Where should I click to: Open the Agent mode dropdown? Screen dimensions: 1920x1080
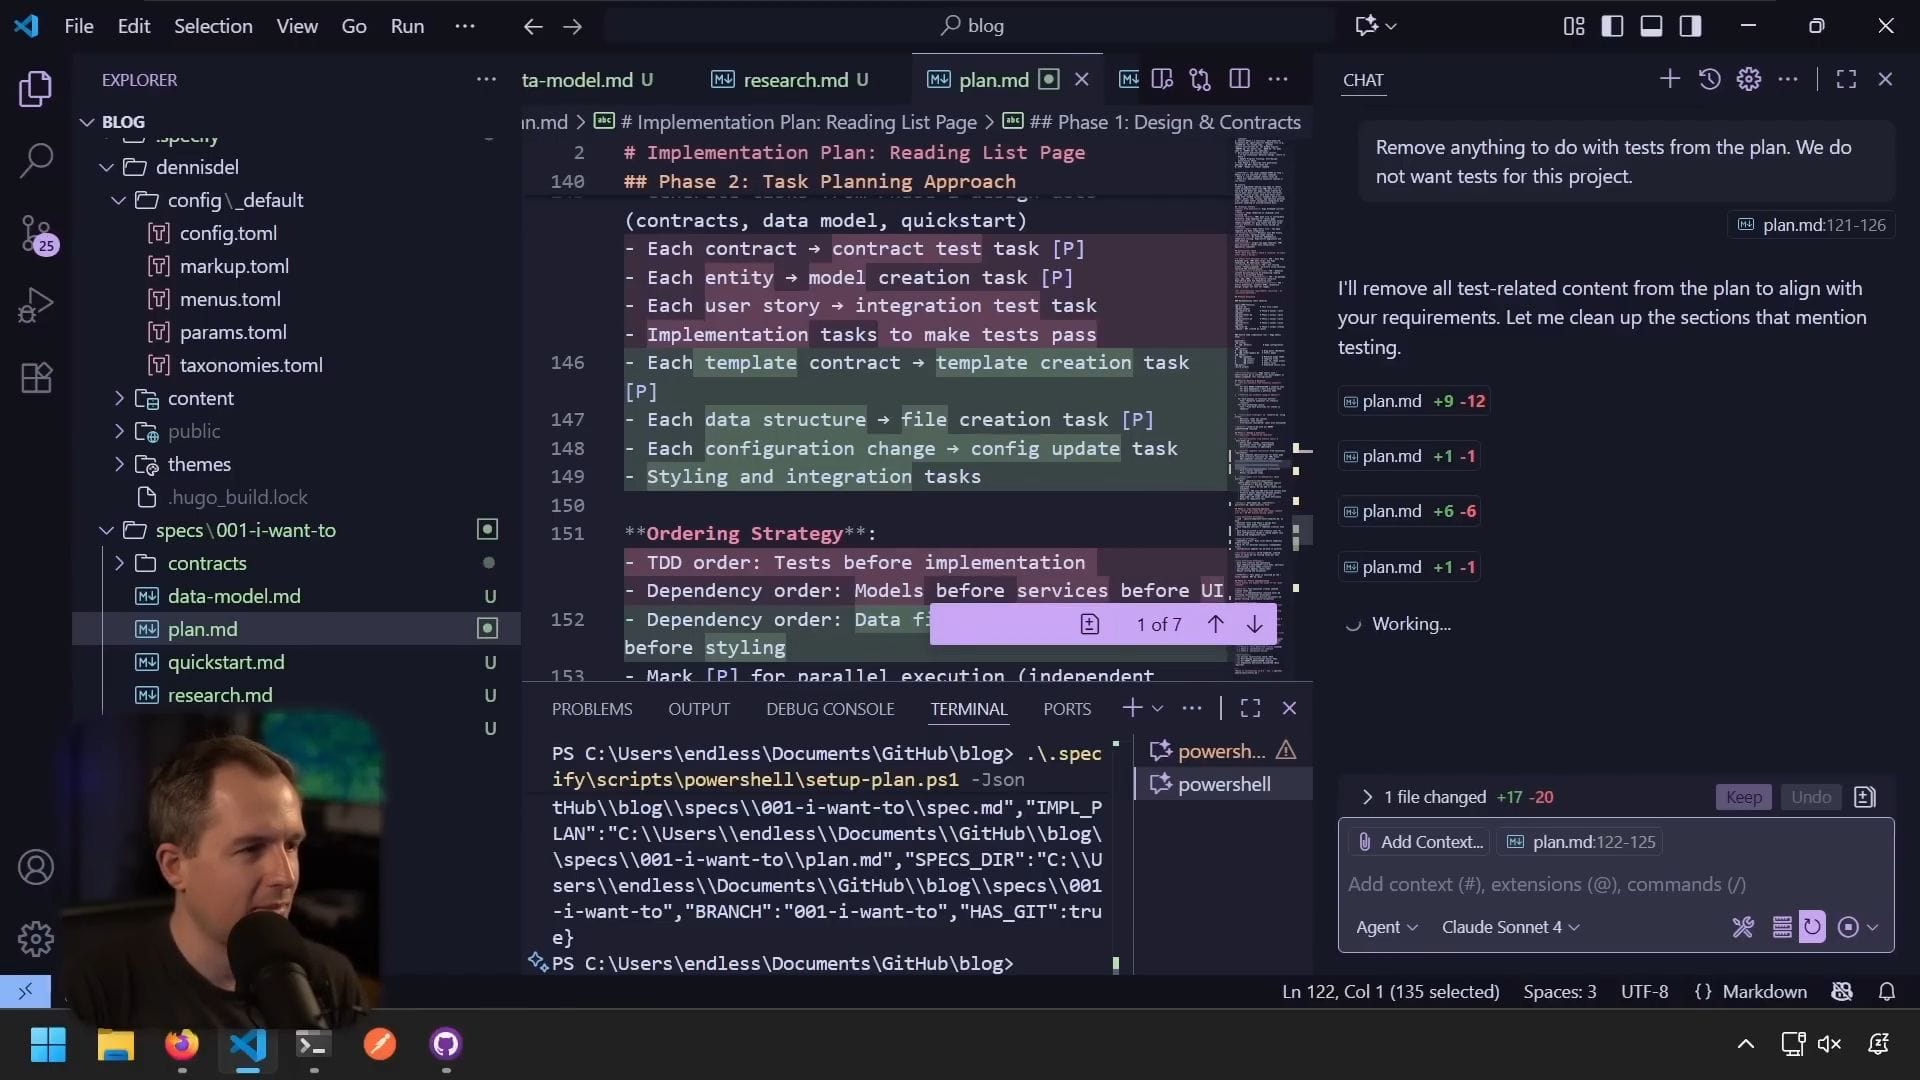1386,927
